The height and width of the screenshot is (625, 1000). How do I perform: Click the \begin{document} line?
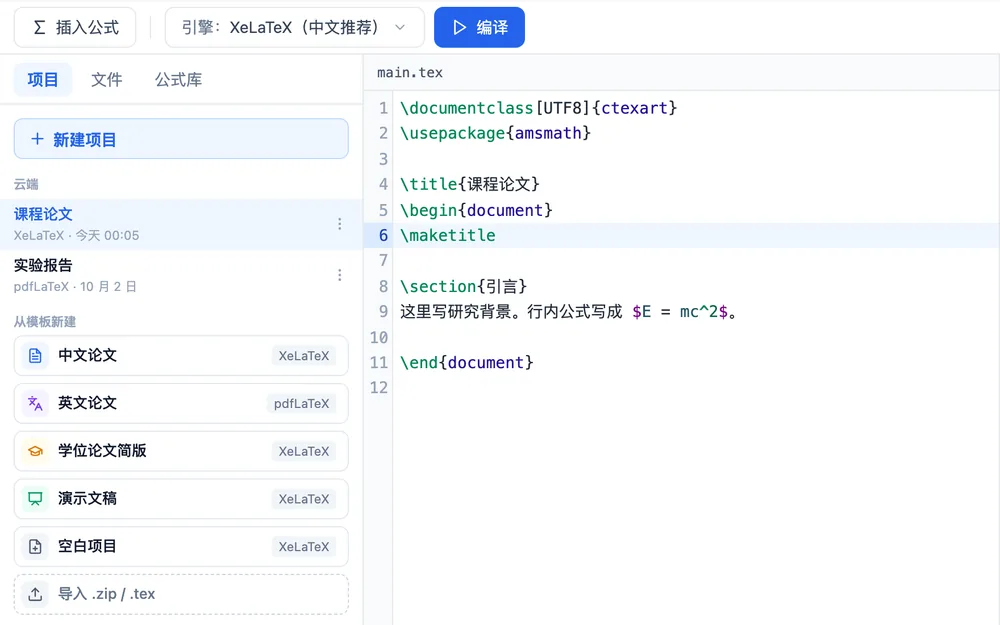pyautogui.click(x=476, y=210)
